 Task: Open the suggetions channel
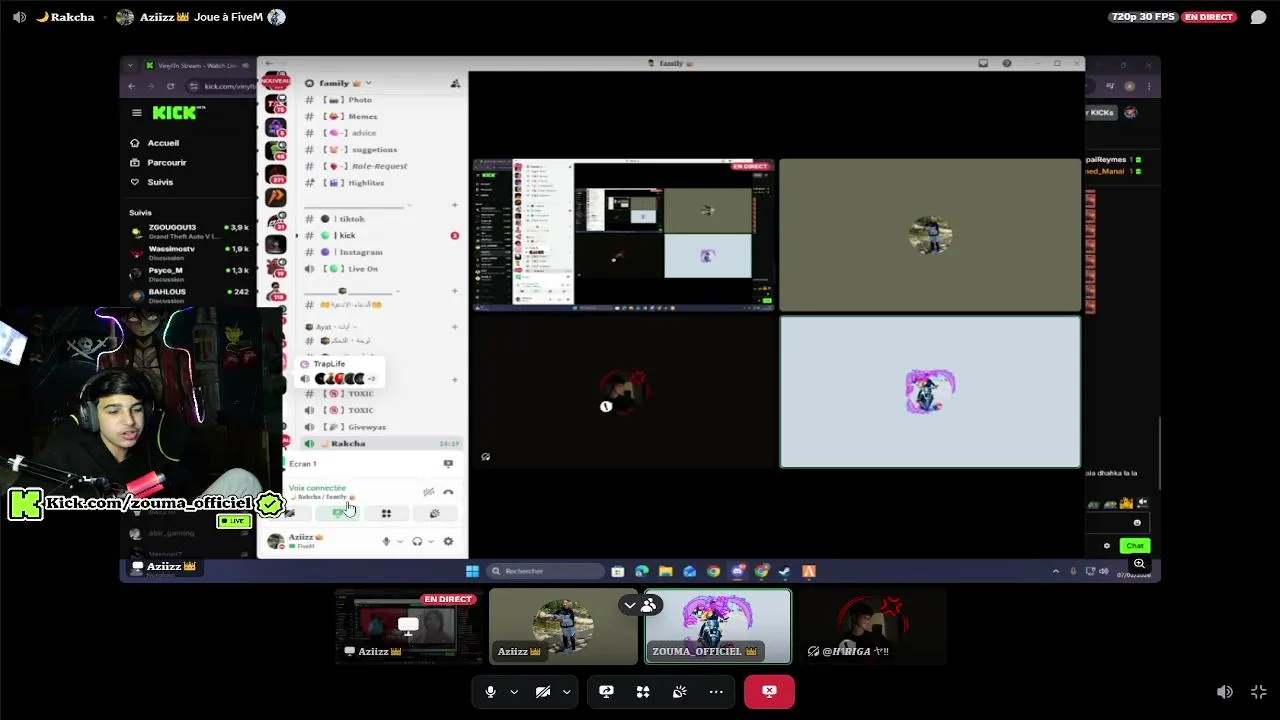(x=380, y=150)
